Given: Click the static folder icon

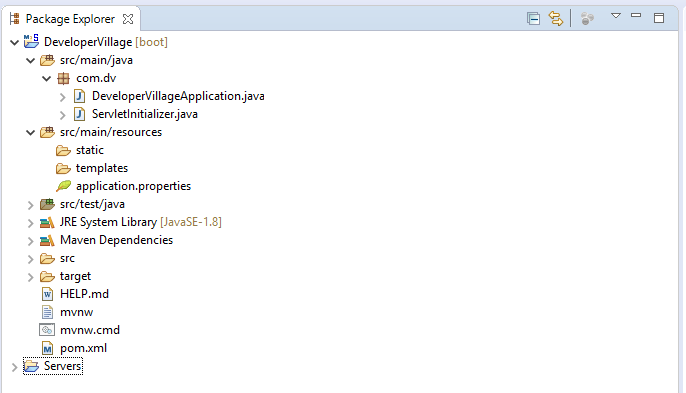Looking at the screenshot, I should 63,151.
